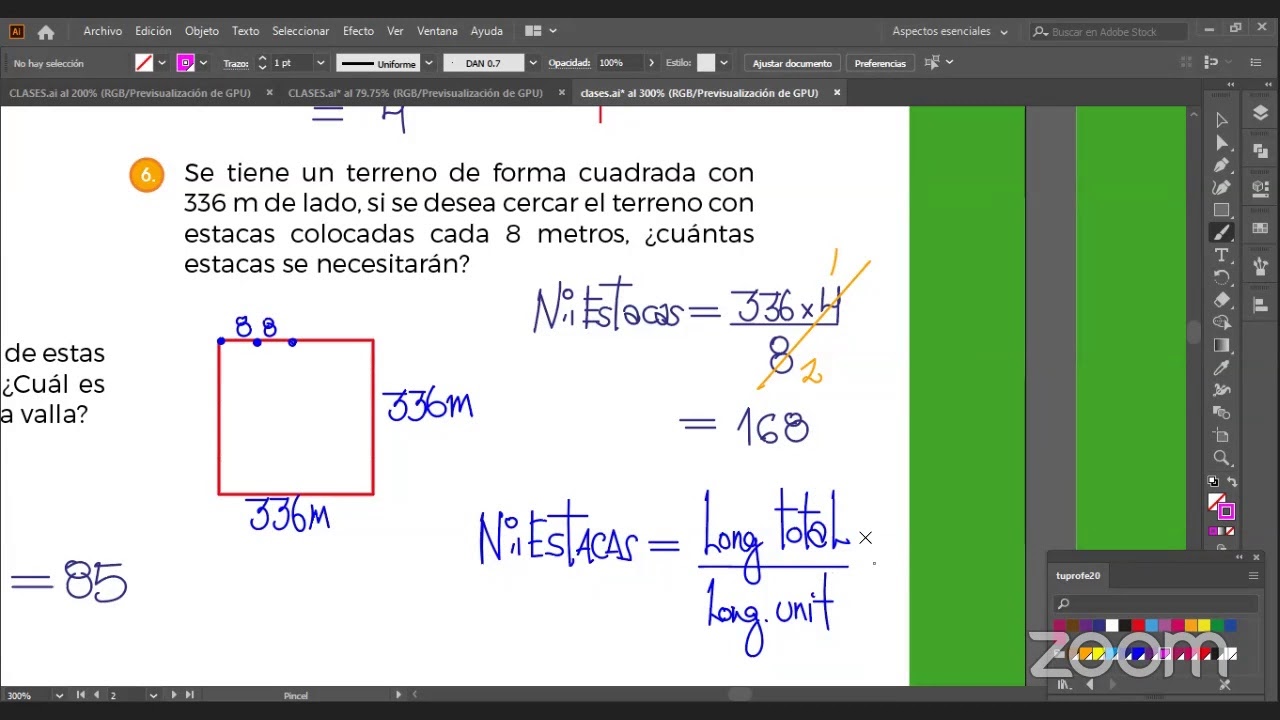Select the Curvature tool
This screenshot has width=1280, height=720.
(1221, 187)
